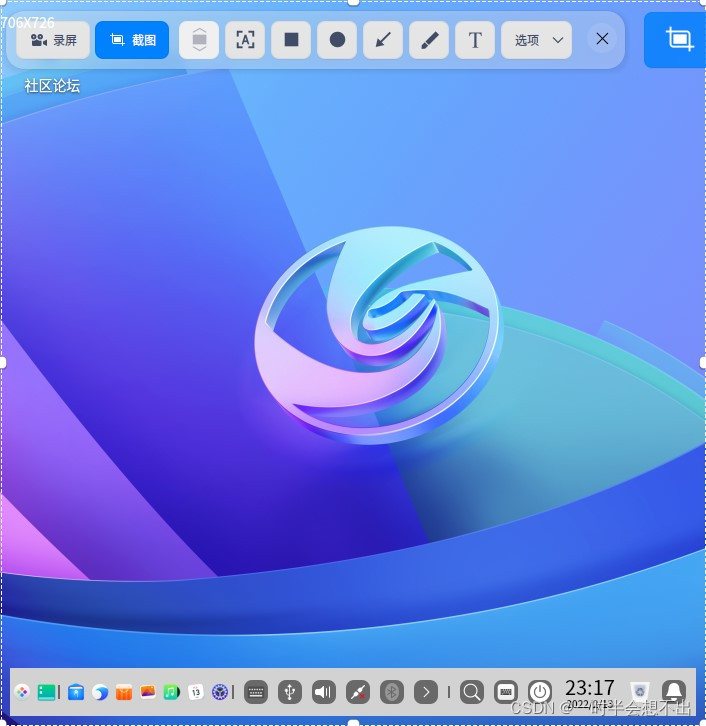Select the rectangle drawing tool

(291, 40)
